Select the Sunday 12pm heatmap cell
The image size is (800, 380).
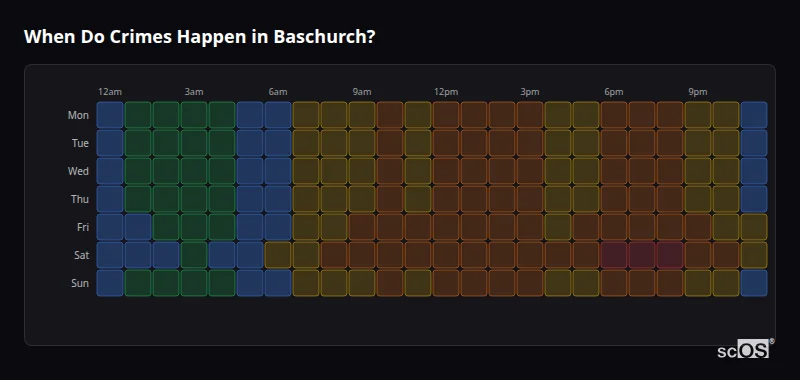(446, 283)
